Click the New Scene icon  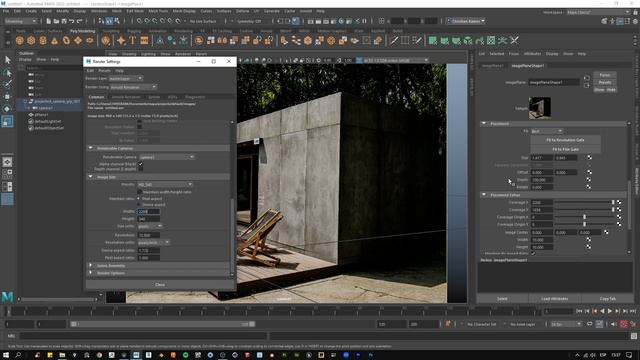pos(48,21)
